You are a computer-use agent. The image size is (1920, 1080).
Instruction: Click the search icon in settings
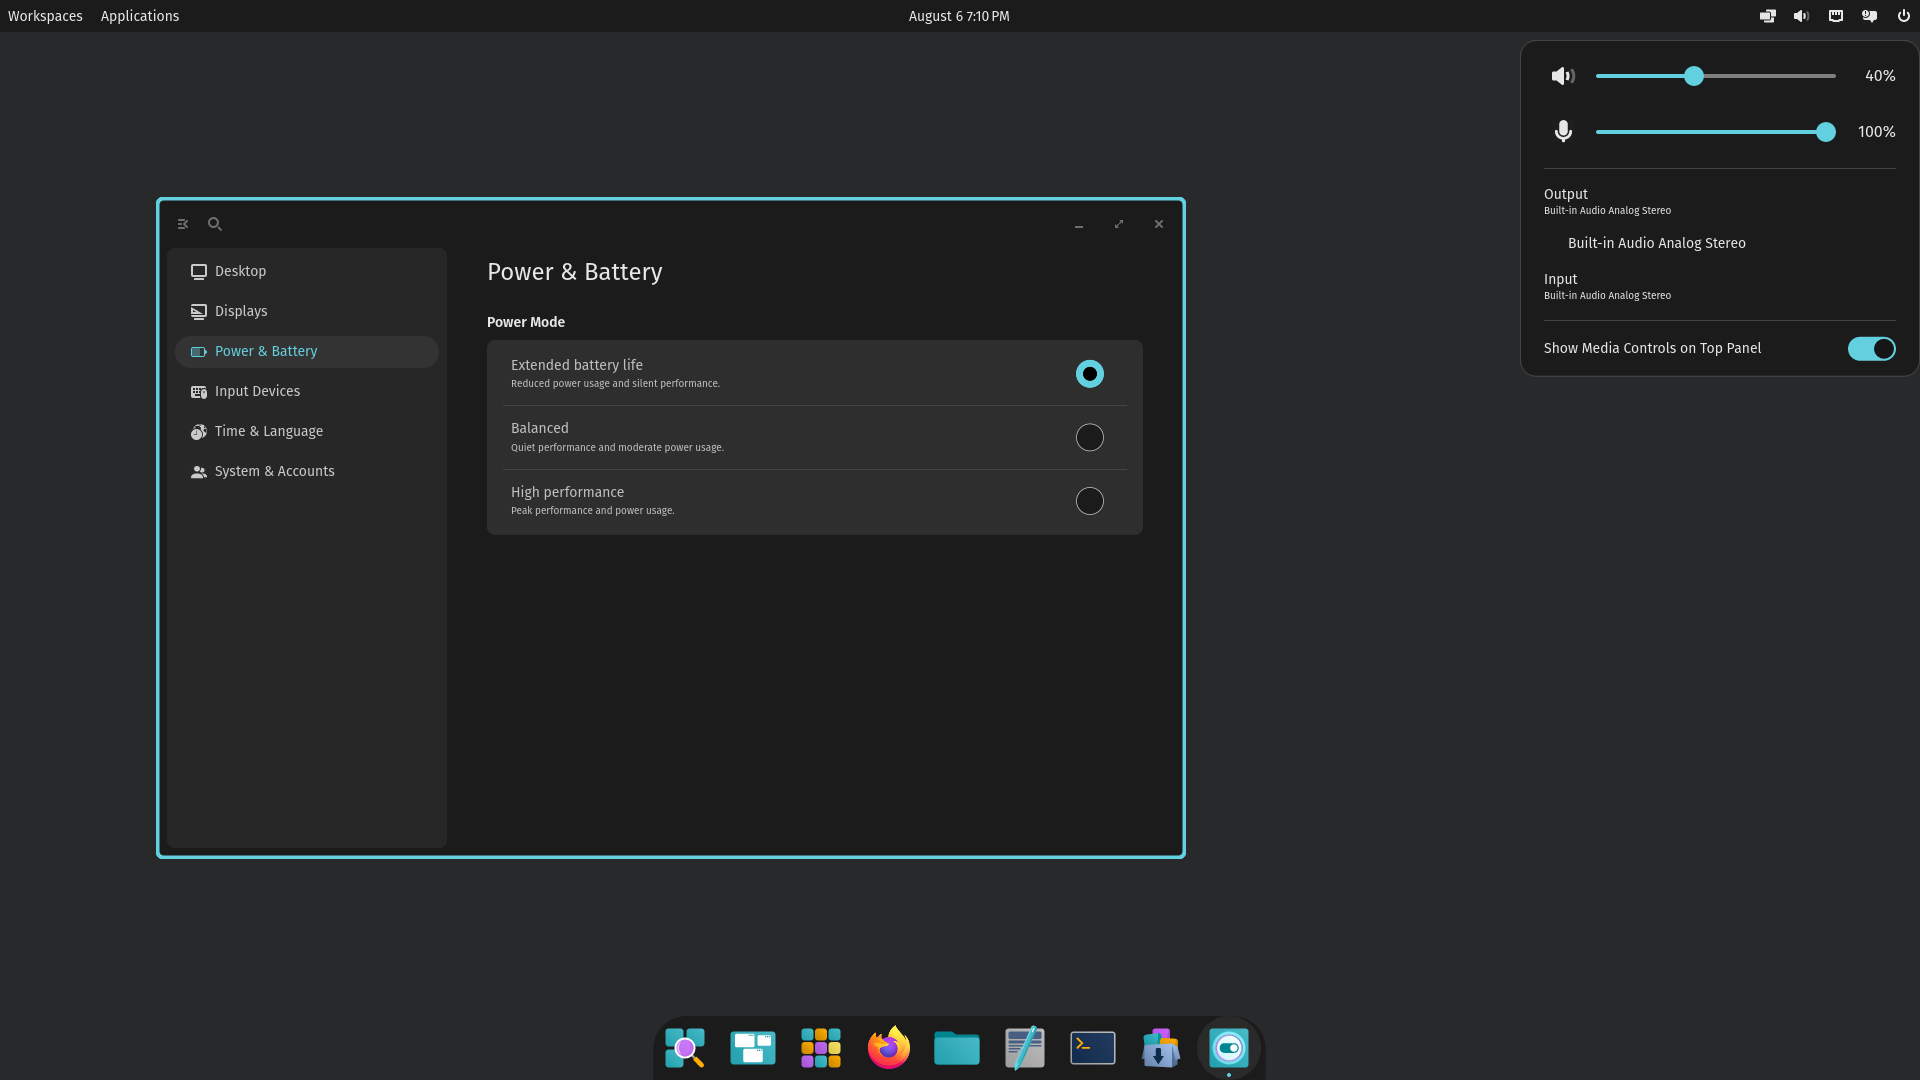215,223
